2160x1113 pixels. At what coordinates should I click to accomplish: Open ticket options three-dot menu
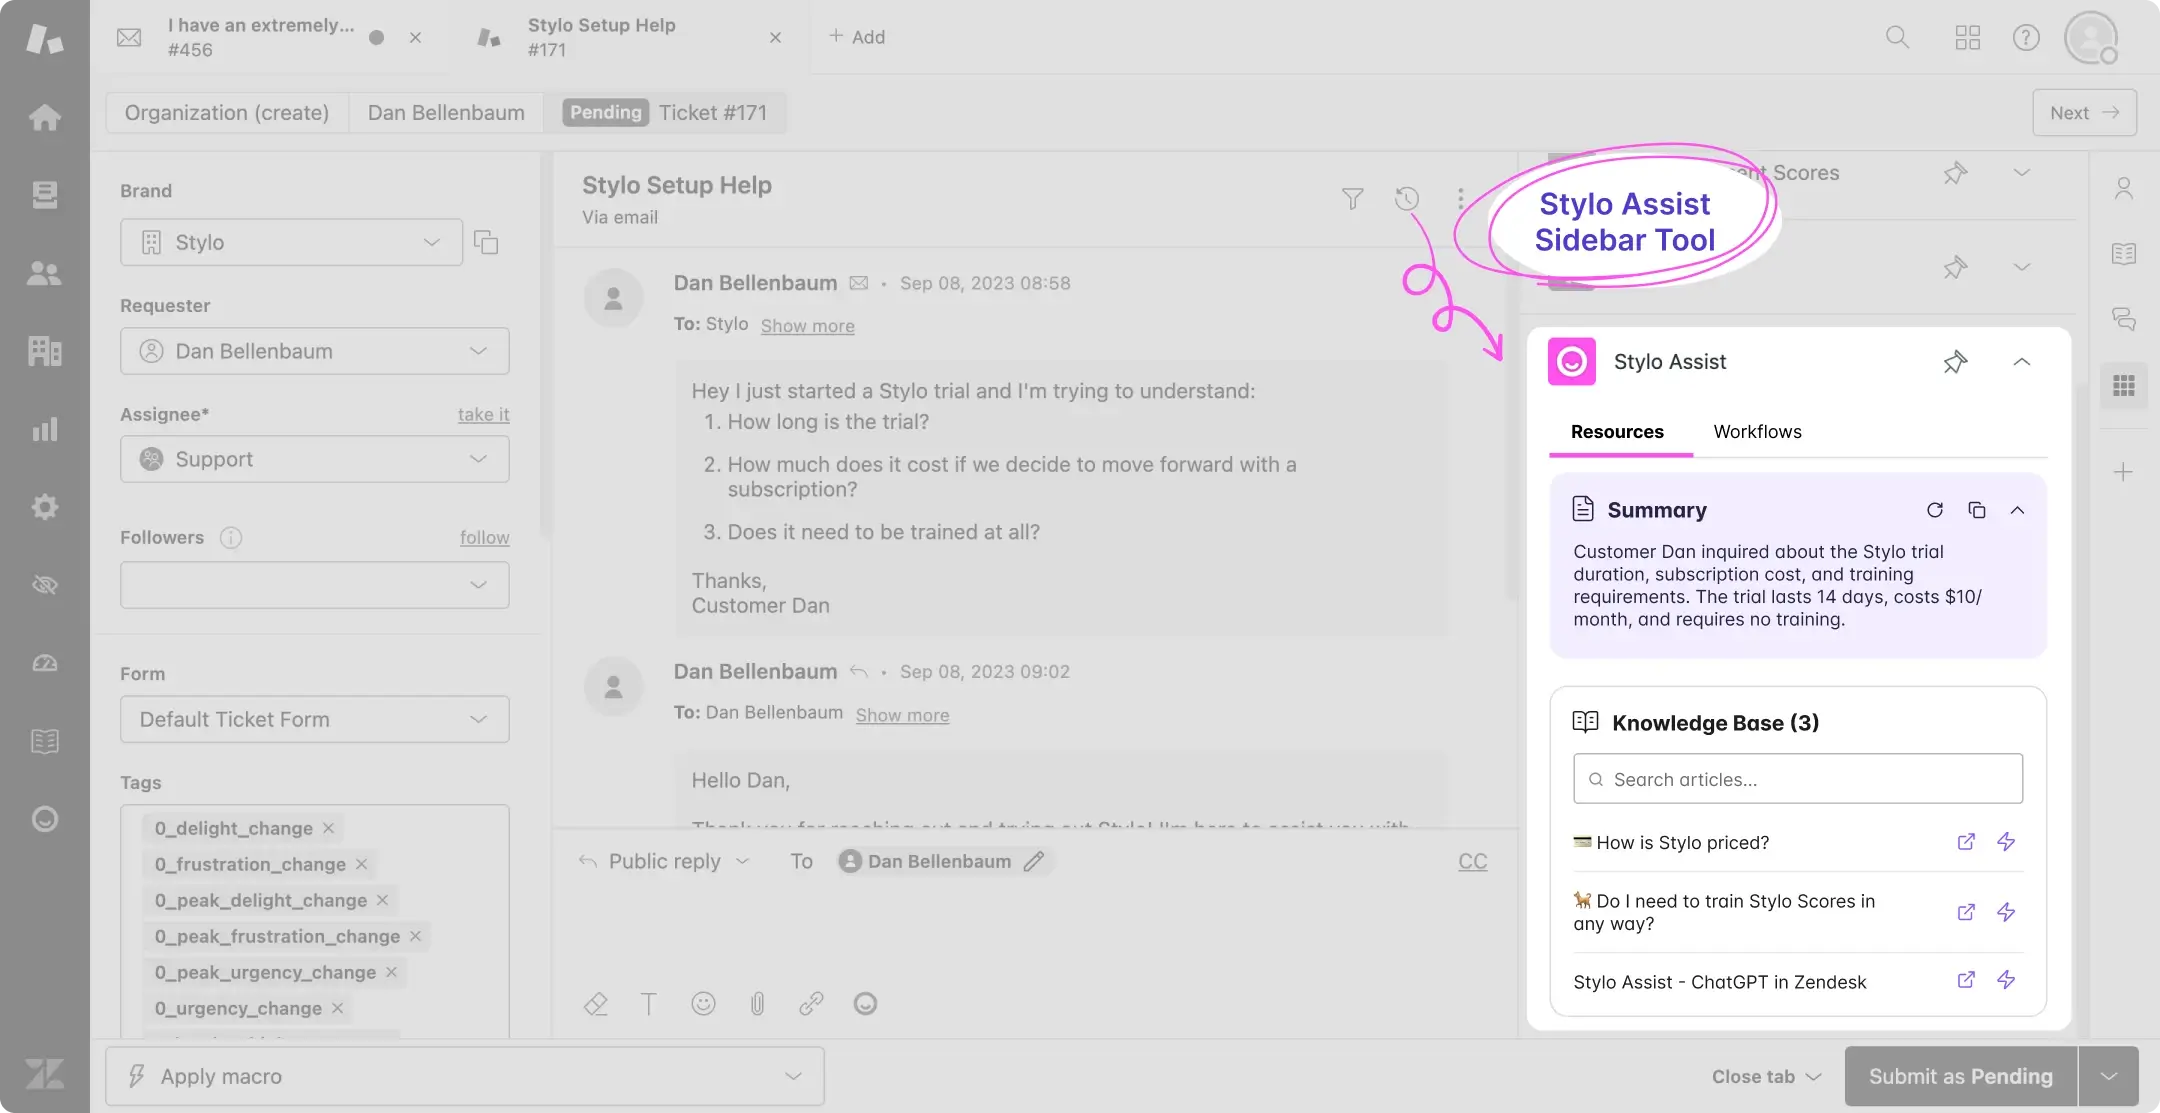point(1460,199)
